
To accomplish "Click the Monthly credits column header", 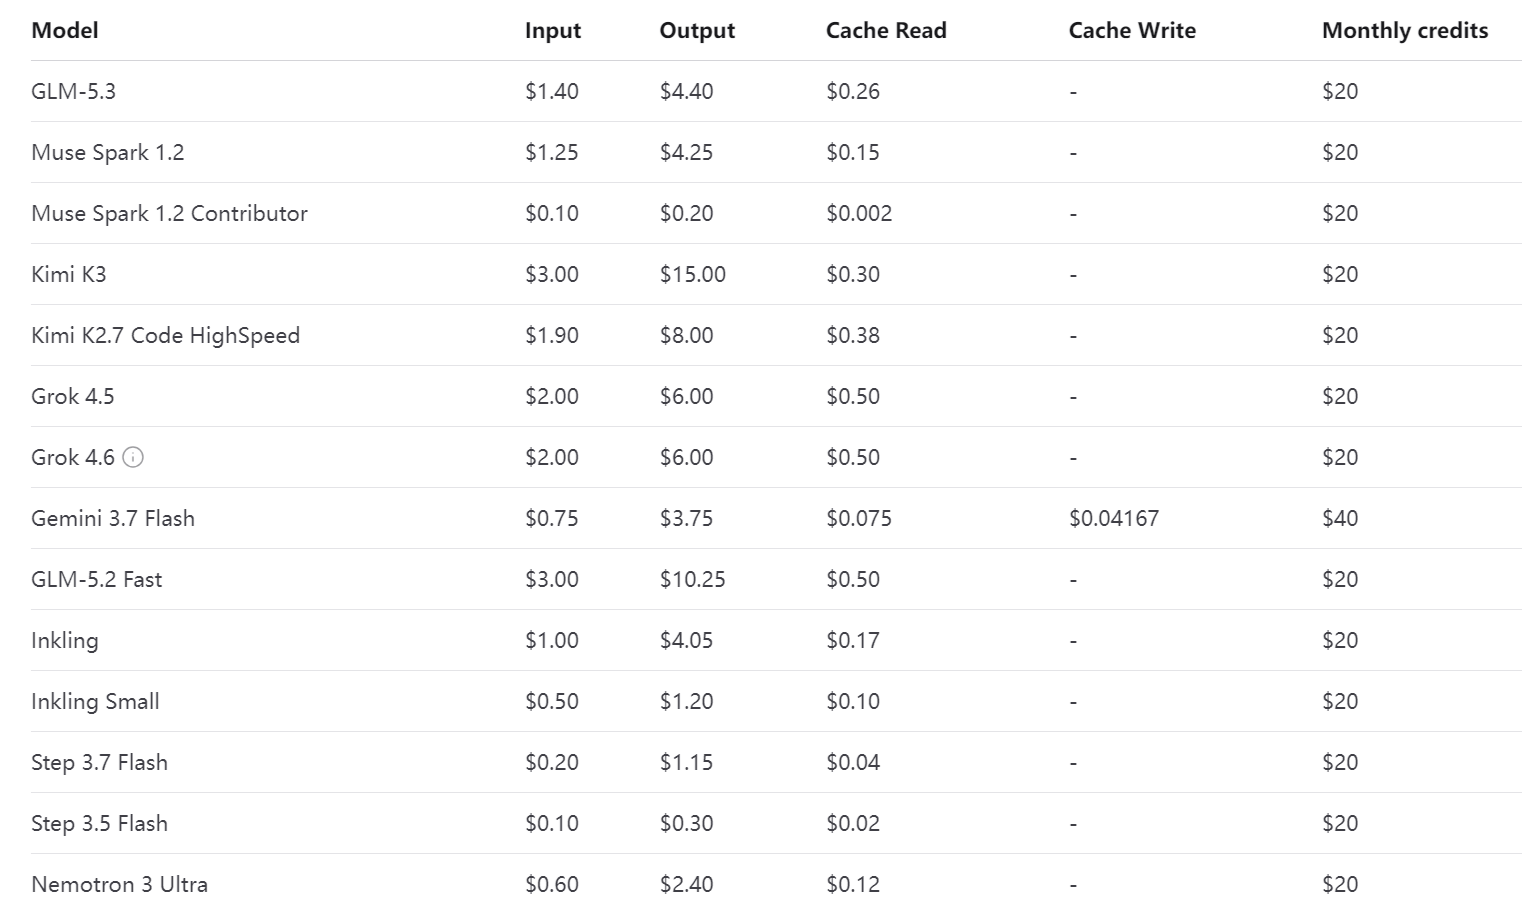I will pyautogui.click(x=1405, y=30).
